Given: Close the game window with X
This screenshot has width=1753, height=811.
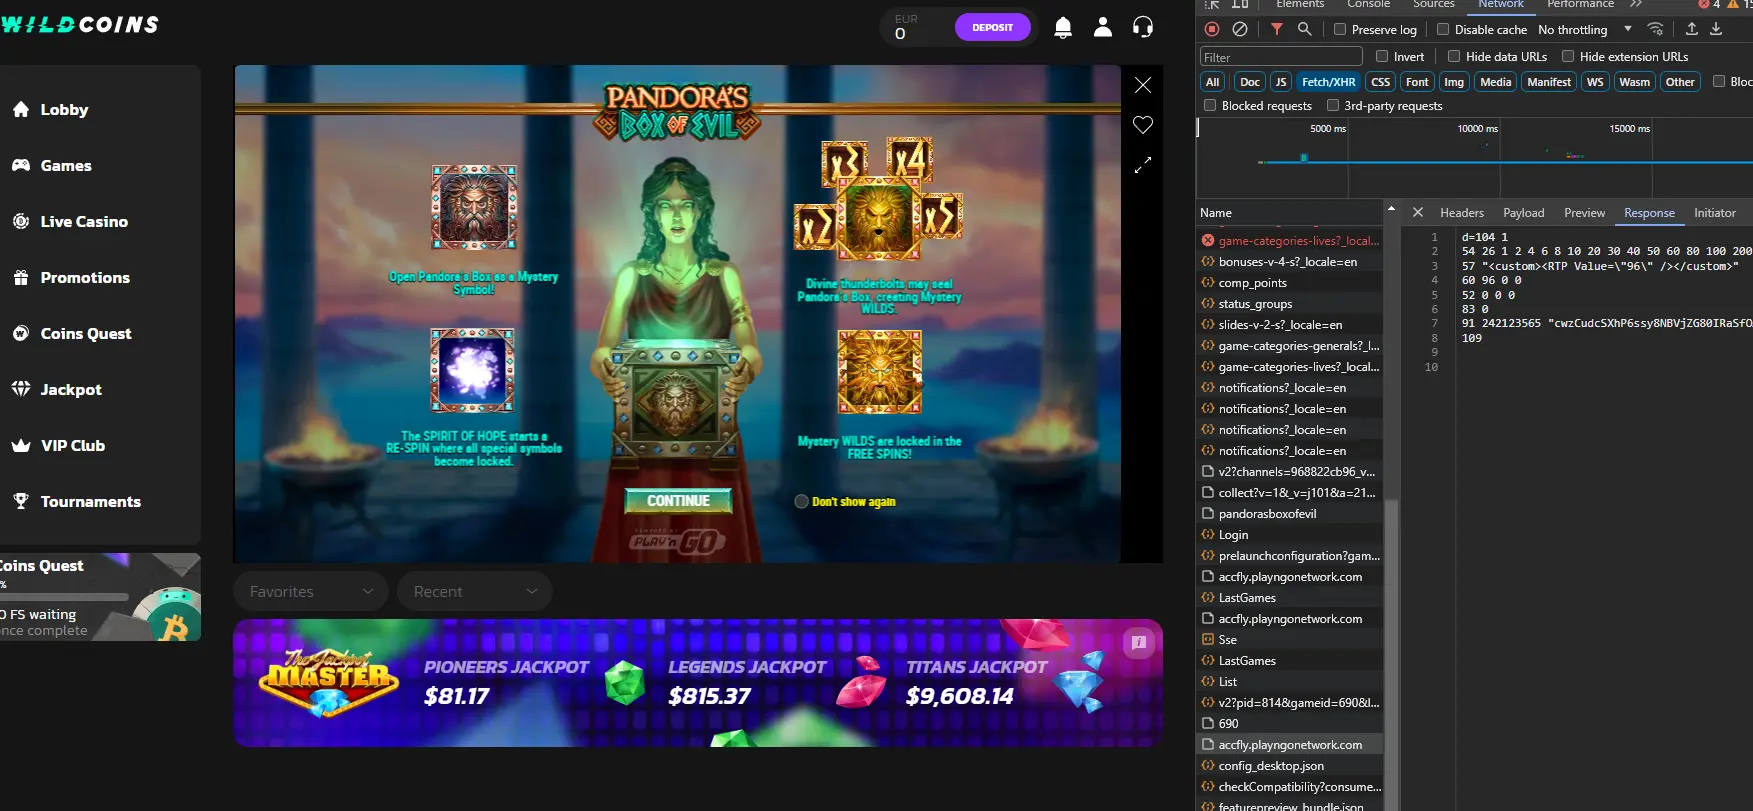Looking at the screenshot, I should coord(1143,85).
